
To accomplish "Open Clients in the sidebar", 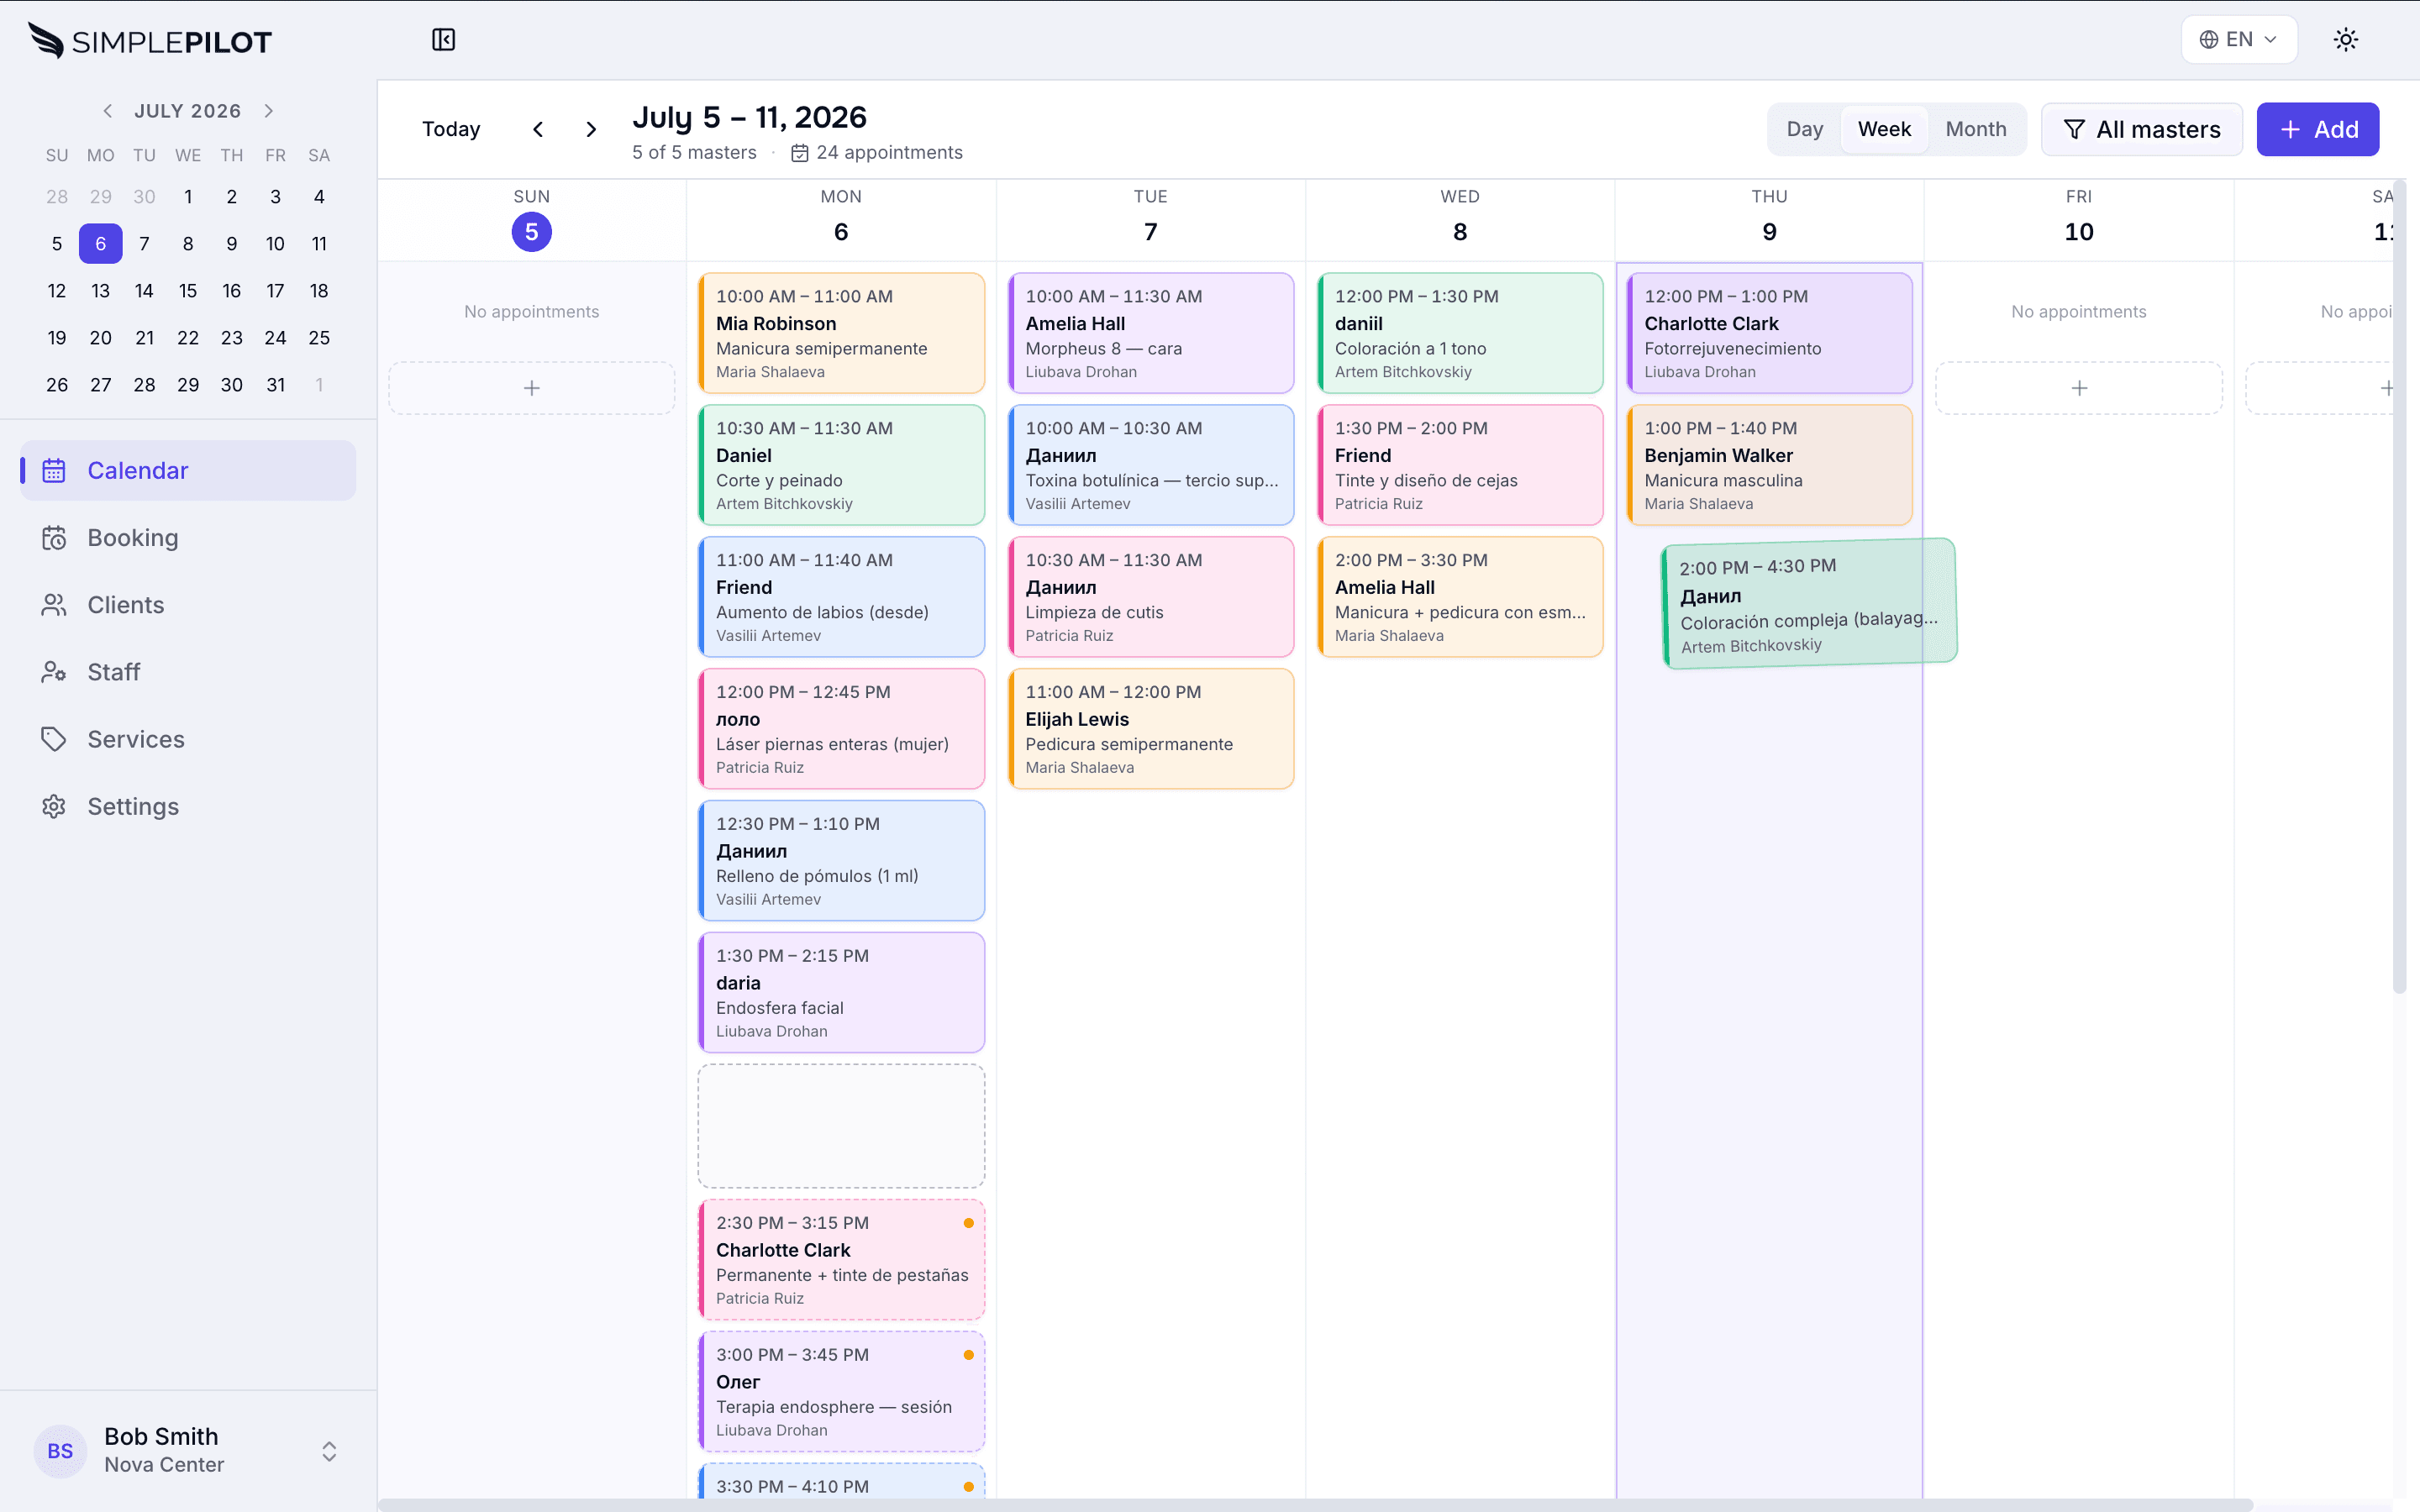I will click(188, 605).
